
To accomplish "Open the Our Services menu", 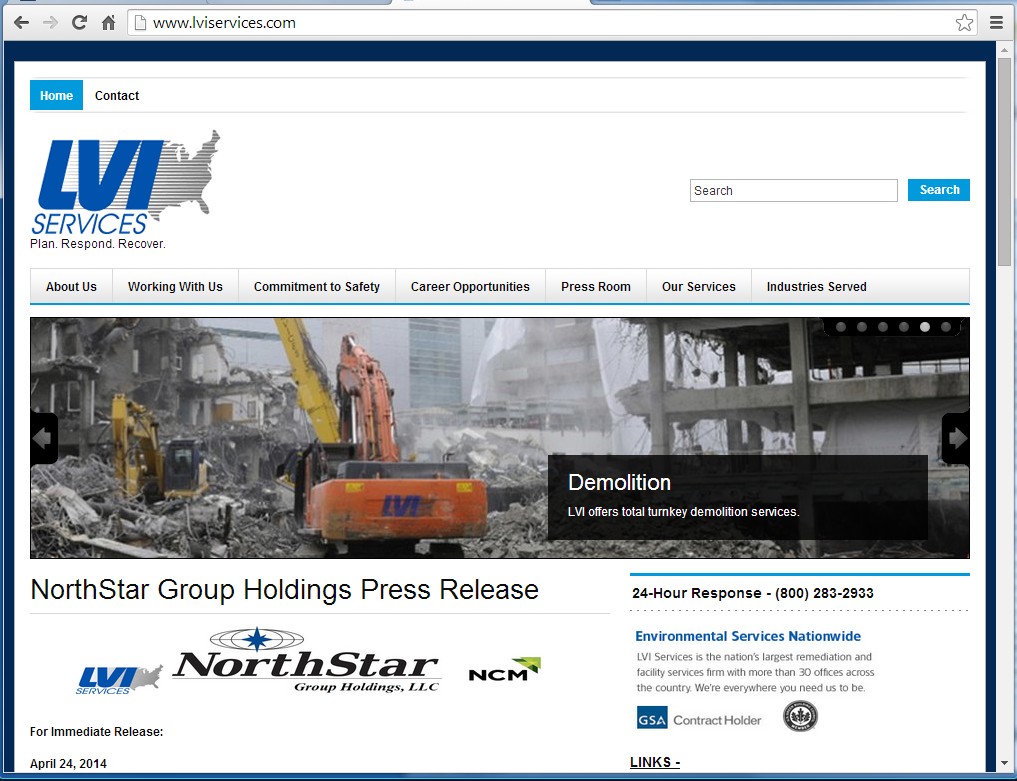I will coord(699,287).
